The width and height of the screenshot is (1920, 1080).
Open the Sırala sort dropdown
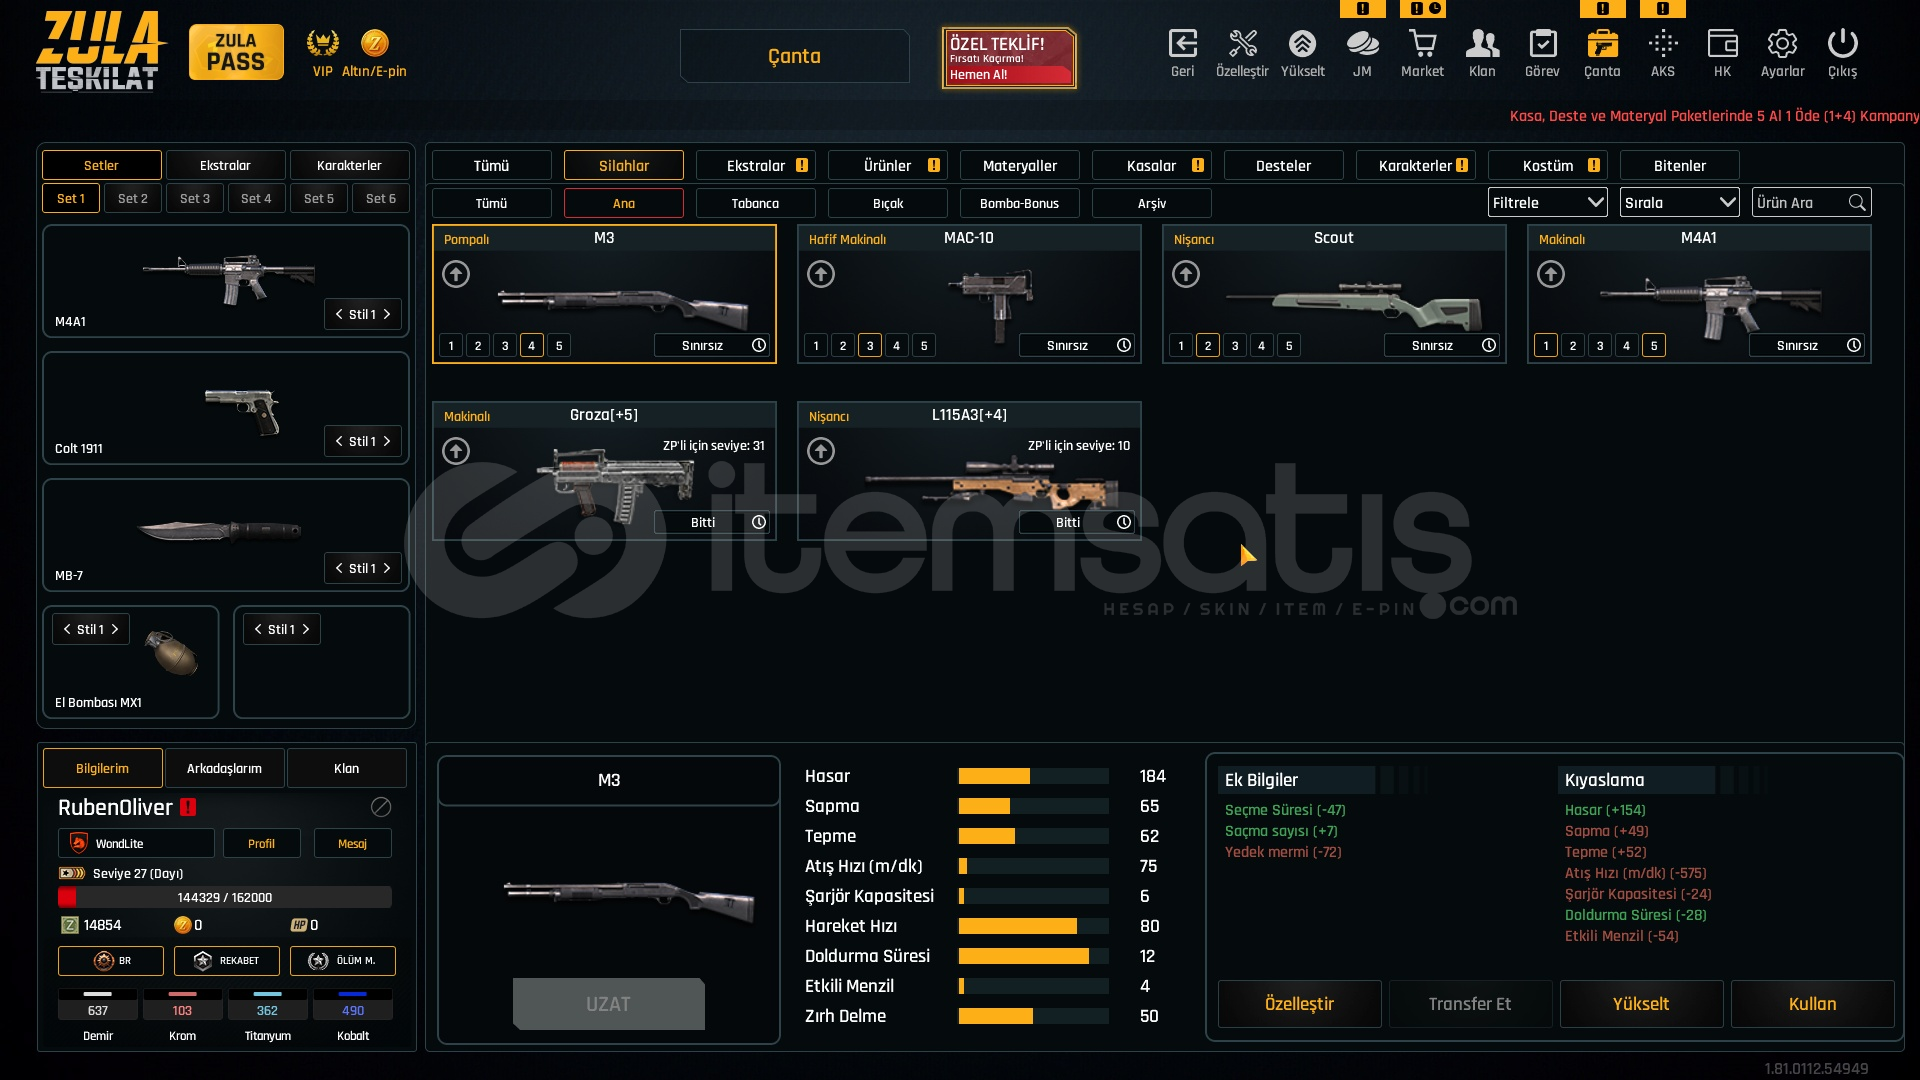pyautogui.click(x=1679, y=203)
